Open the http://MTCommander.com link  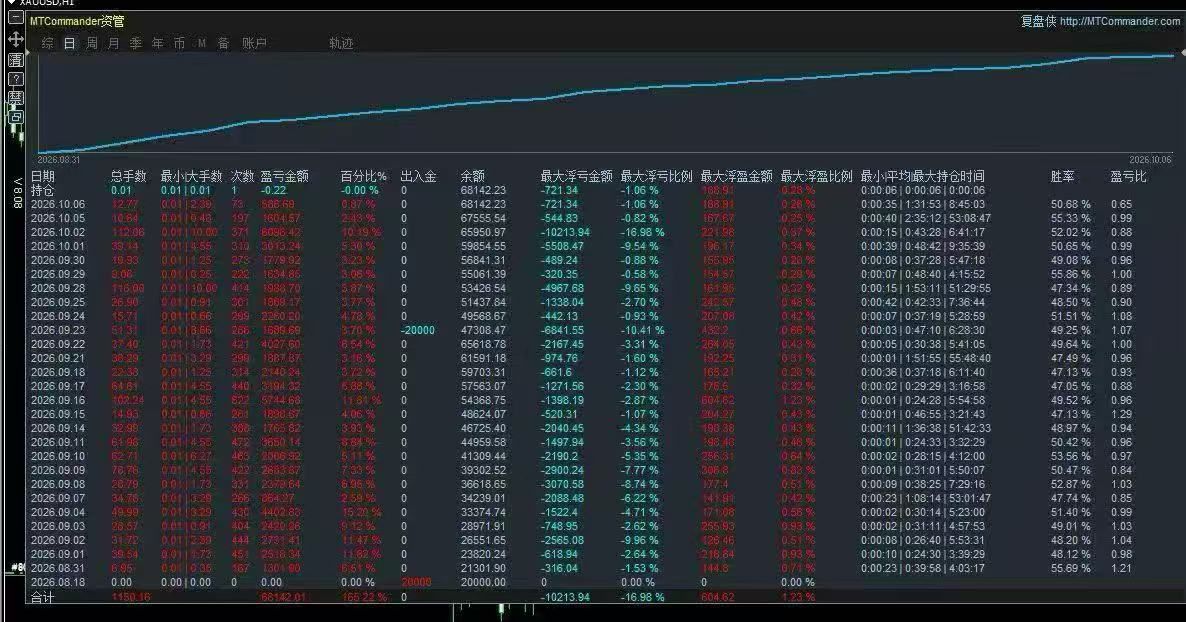pos(1119,21)
